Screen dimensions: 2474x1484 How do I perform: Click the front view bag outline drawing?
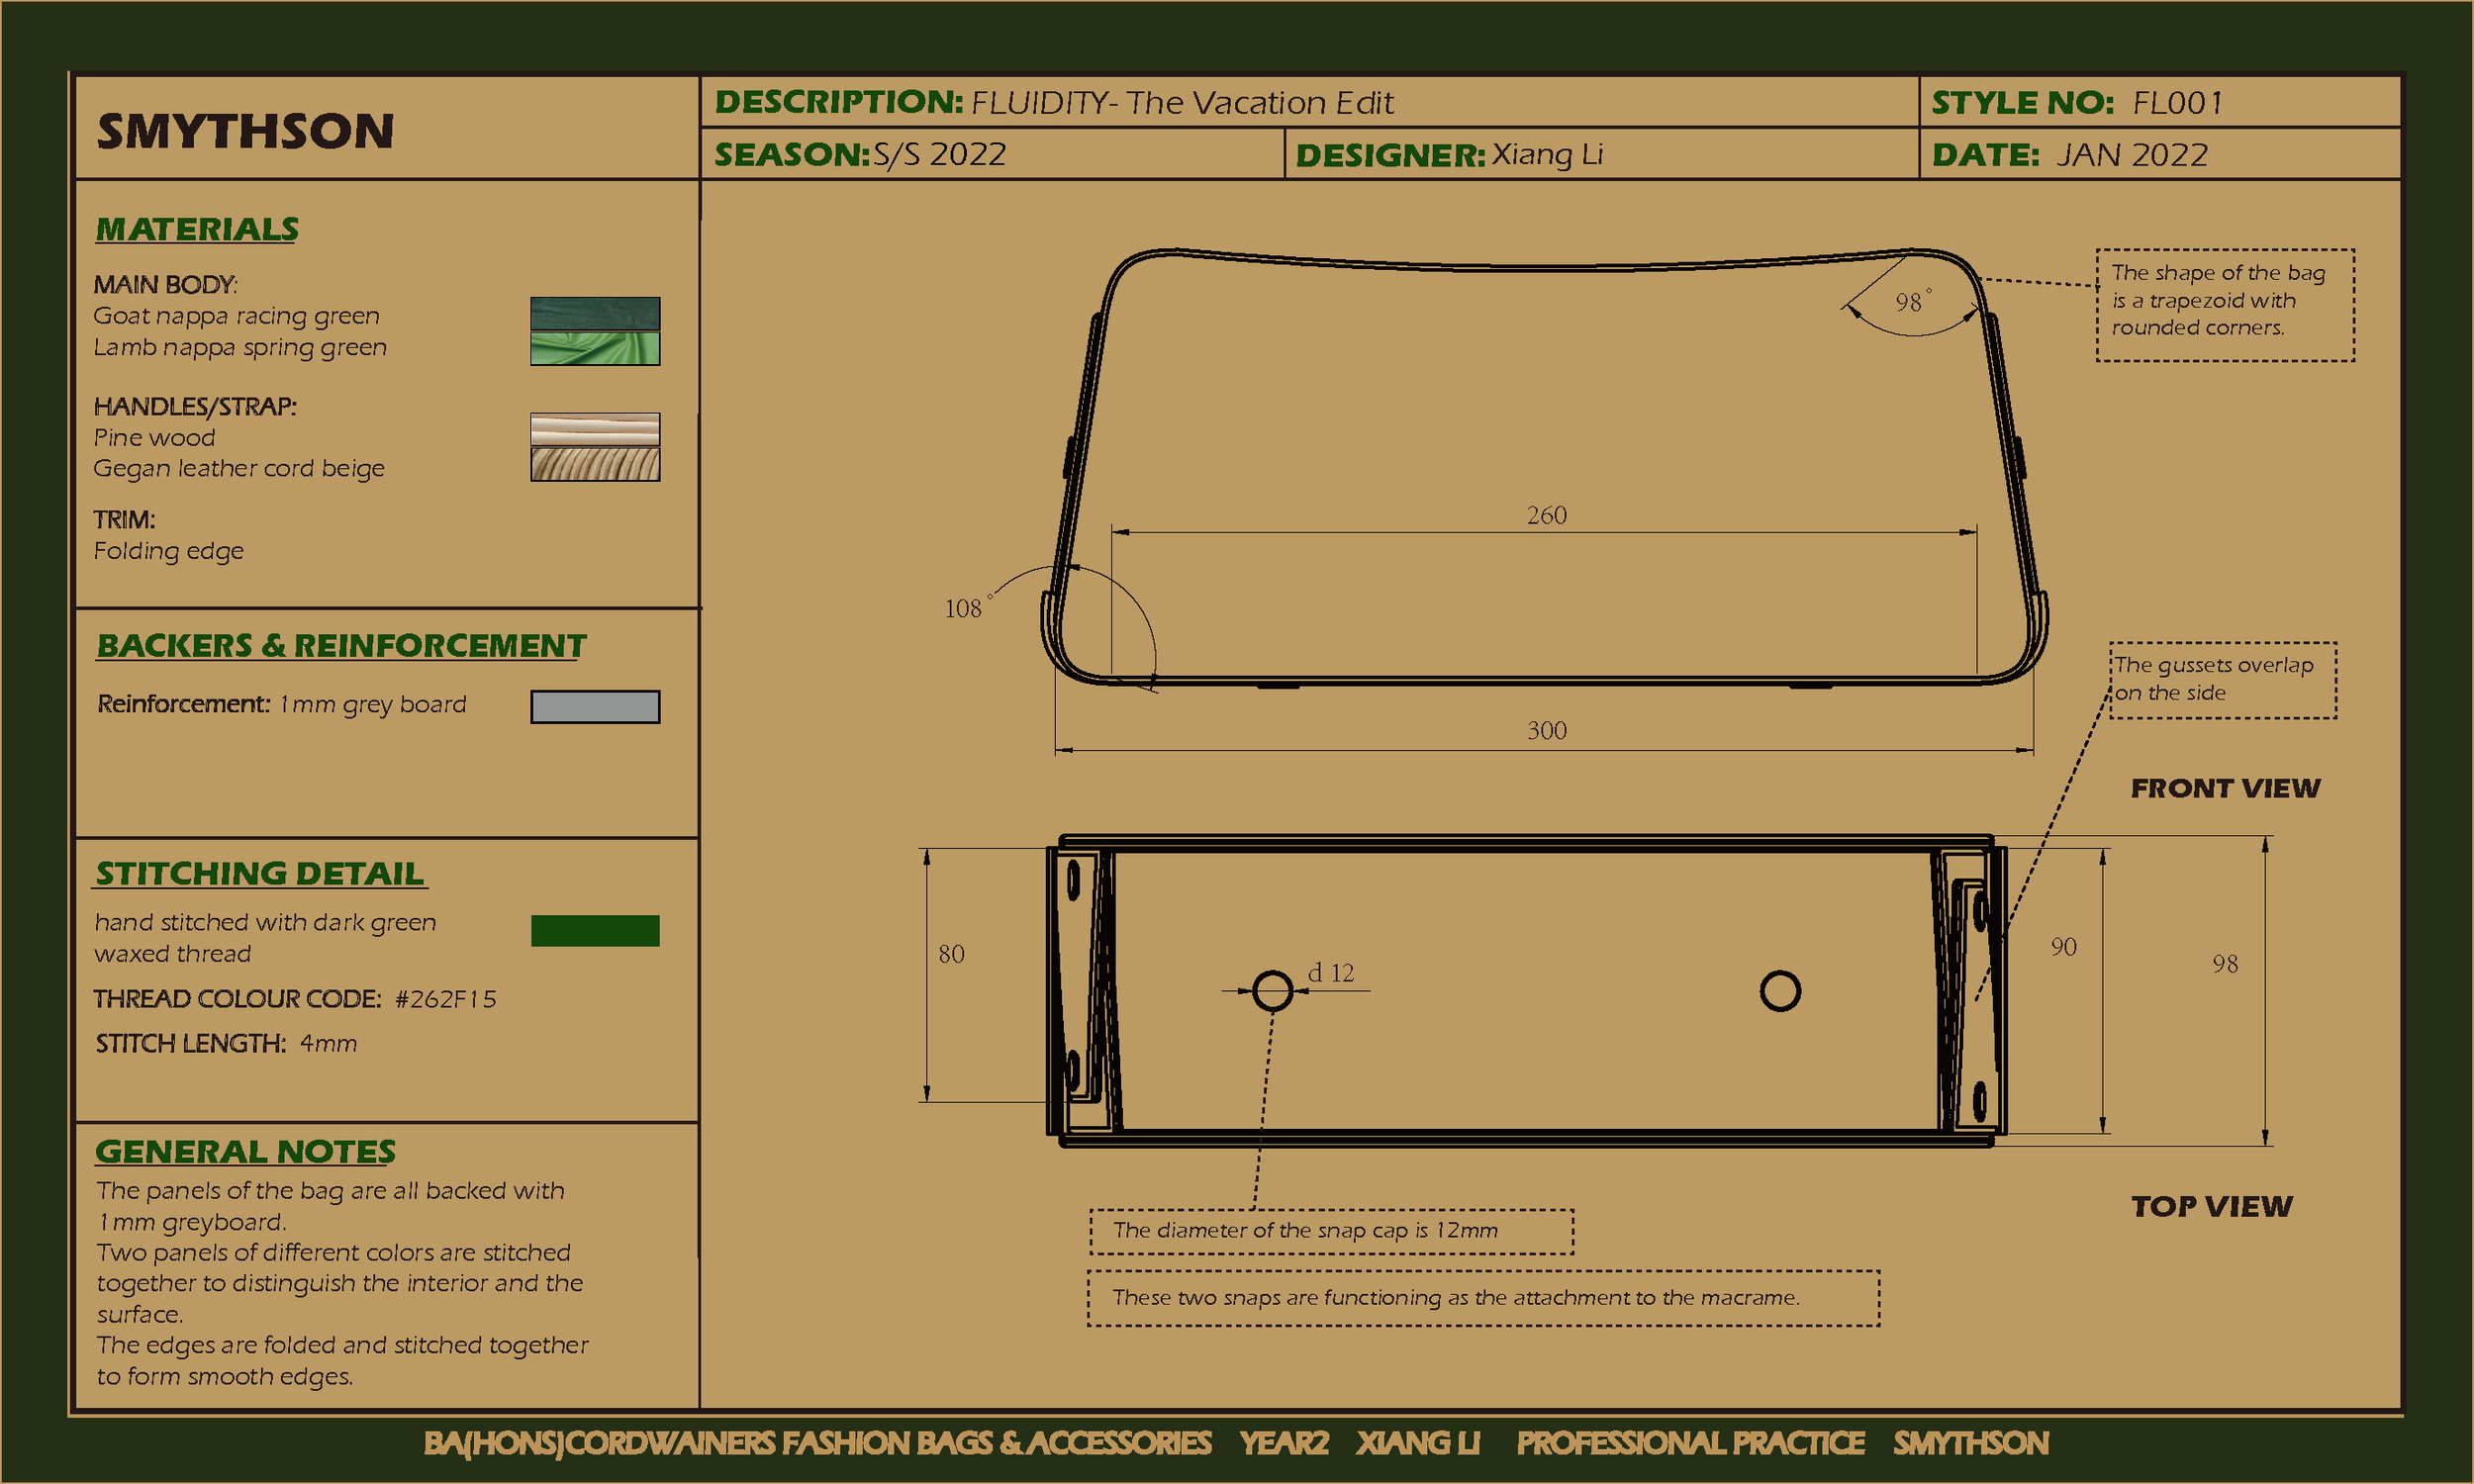tap(1545, 467)
